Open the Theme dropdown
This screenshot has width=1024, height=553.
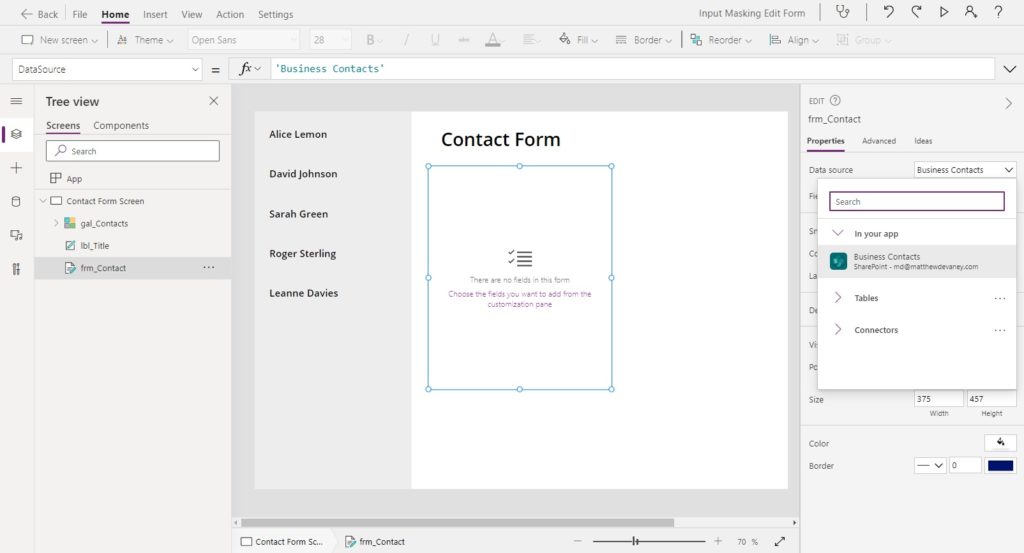[x=145, y=40]
